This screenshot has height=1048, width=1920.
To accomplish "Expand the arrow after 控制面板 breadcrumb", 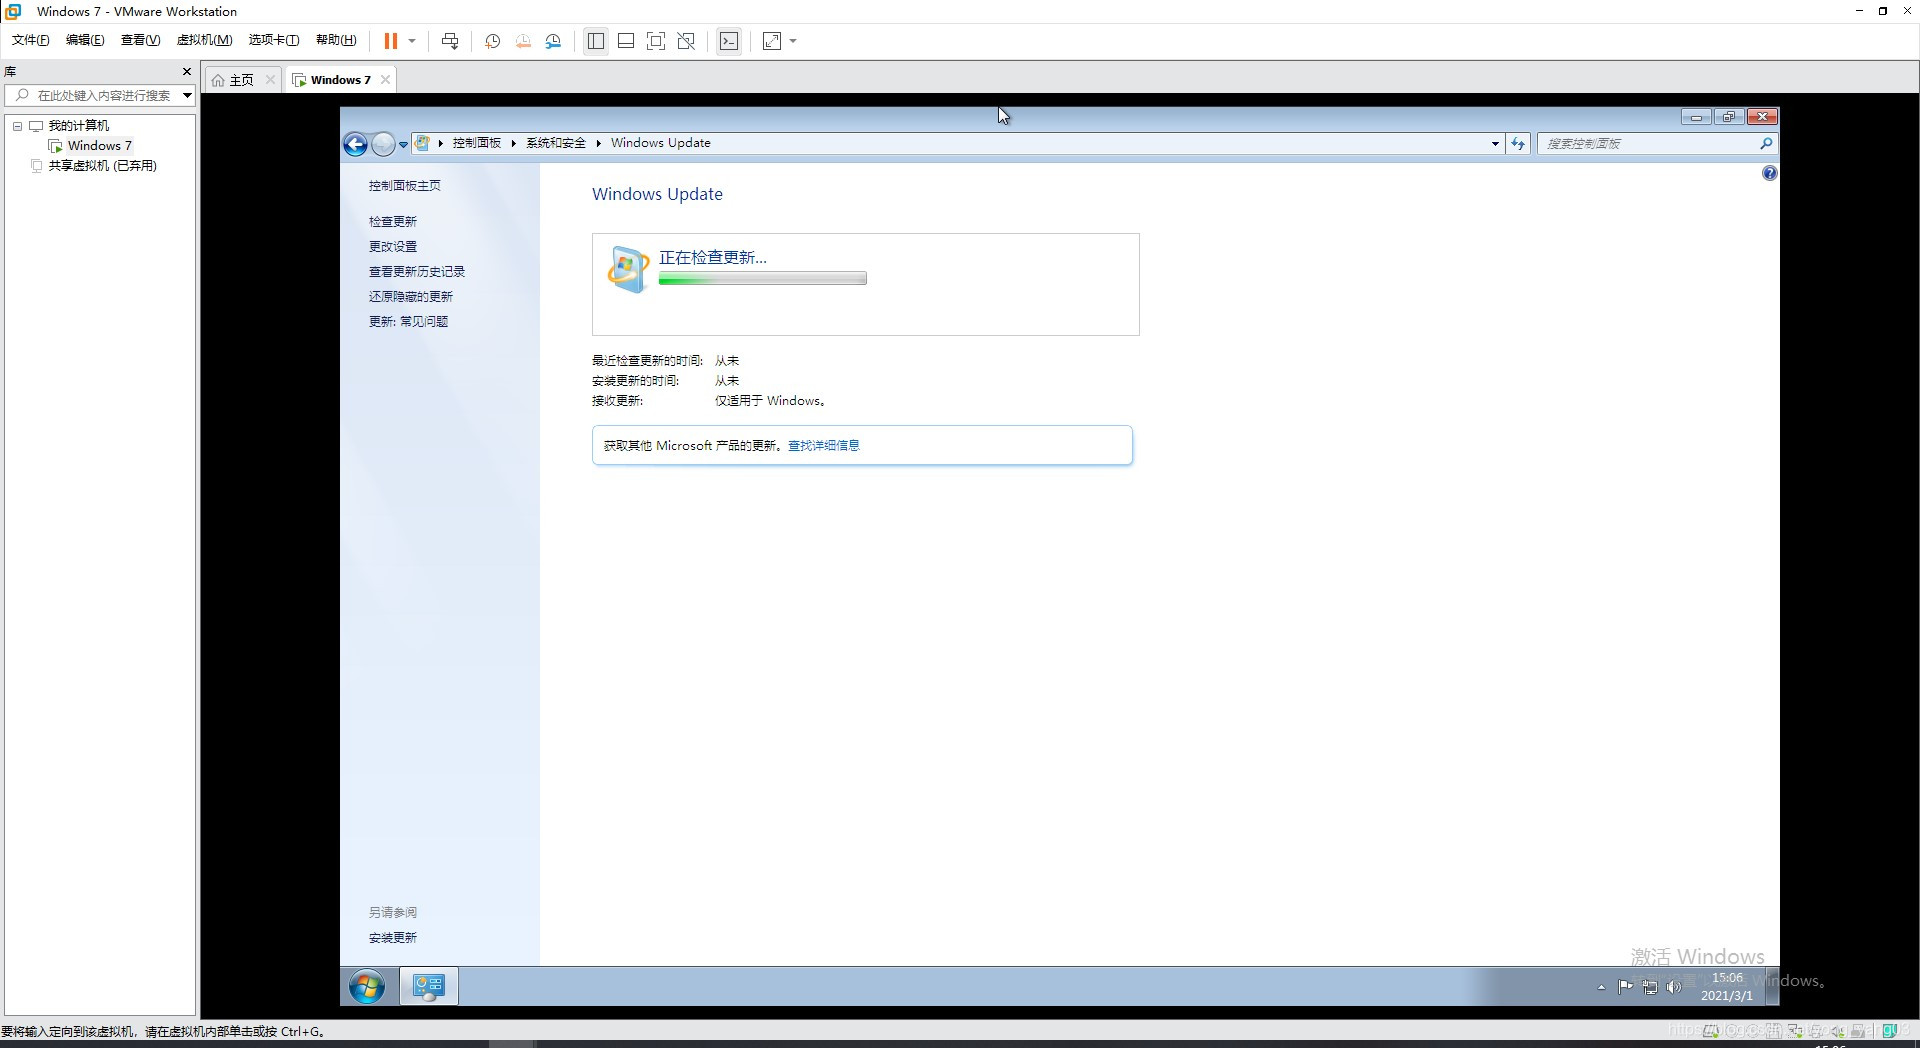I will [513, 143].
